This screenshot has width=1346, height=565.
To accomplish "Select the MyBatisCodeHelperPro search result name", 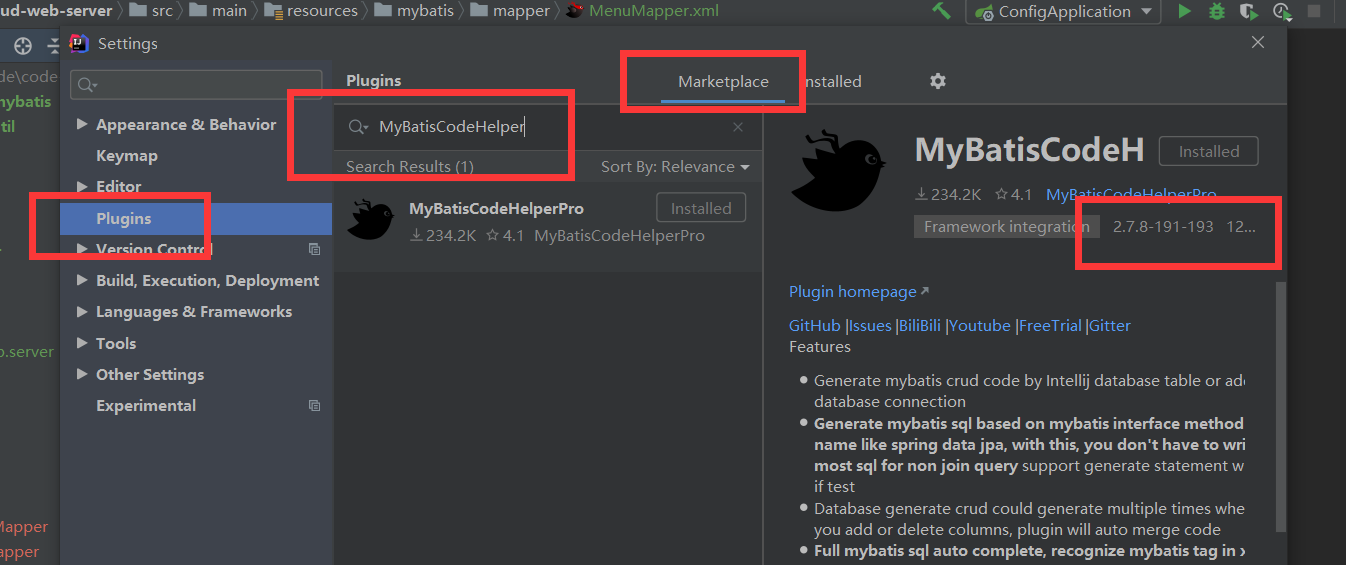I will pyautogui.click(x=496, y=208).
